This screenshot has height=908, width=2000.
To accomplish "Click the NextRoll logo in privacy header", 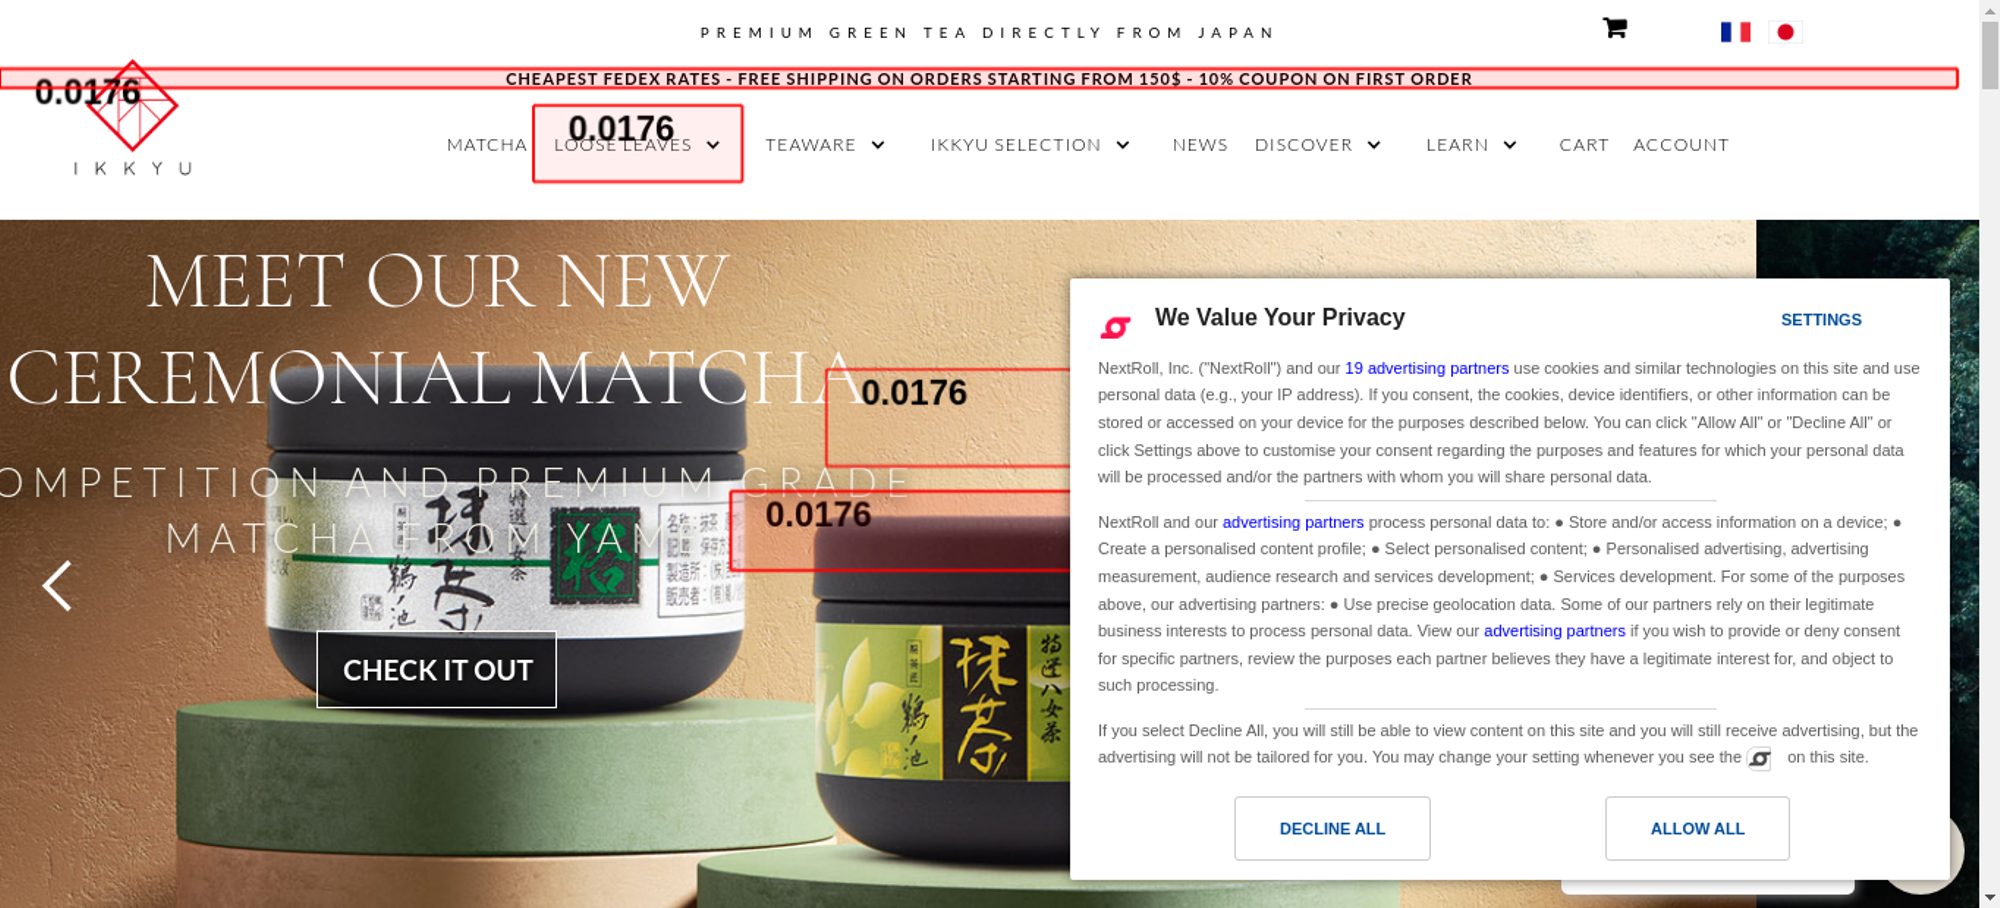I will (x=1115, y=327).
